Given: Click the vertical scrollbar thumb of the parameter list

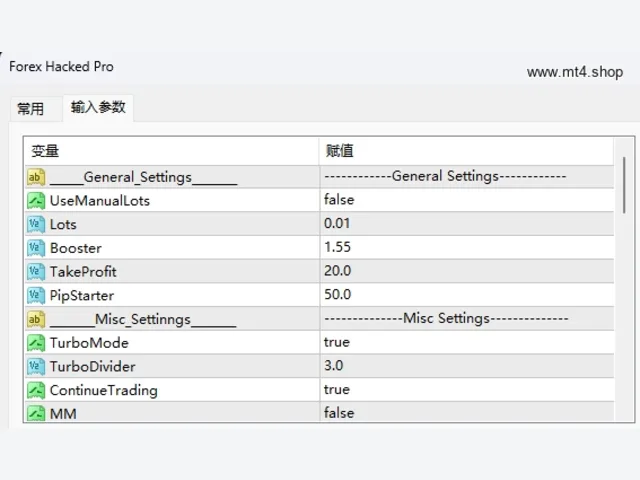Looking at the screenshot, I should pos(624,185).
